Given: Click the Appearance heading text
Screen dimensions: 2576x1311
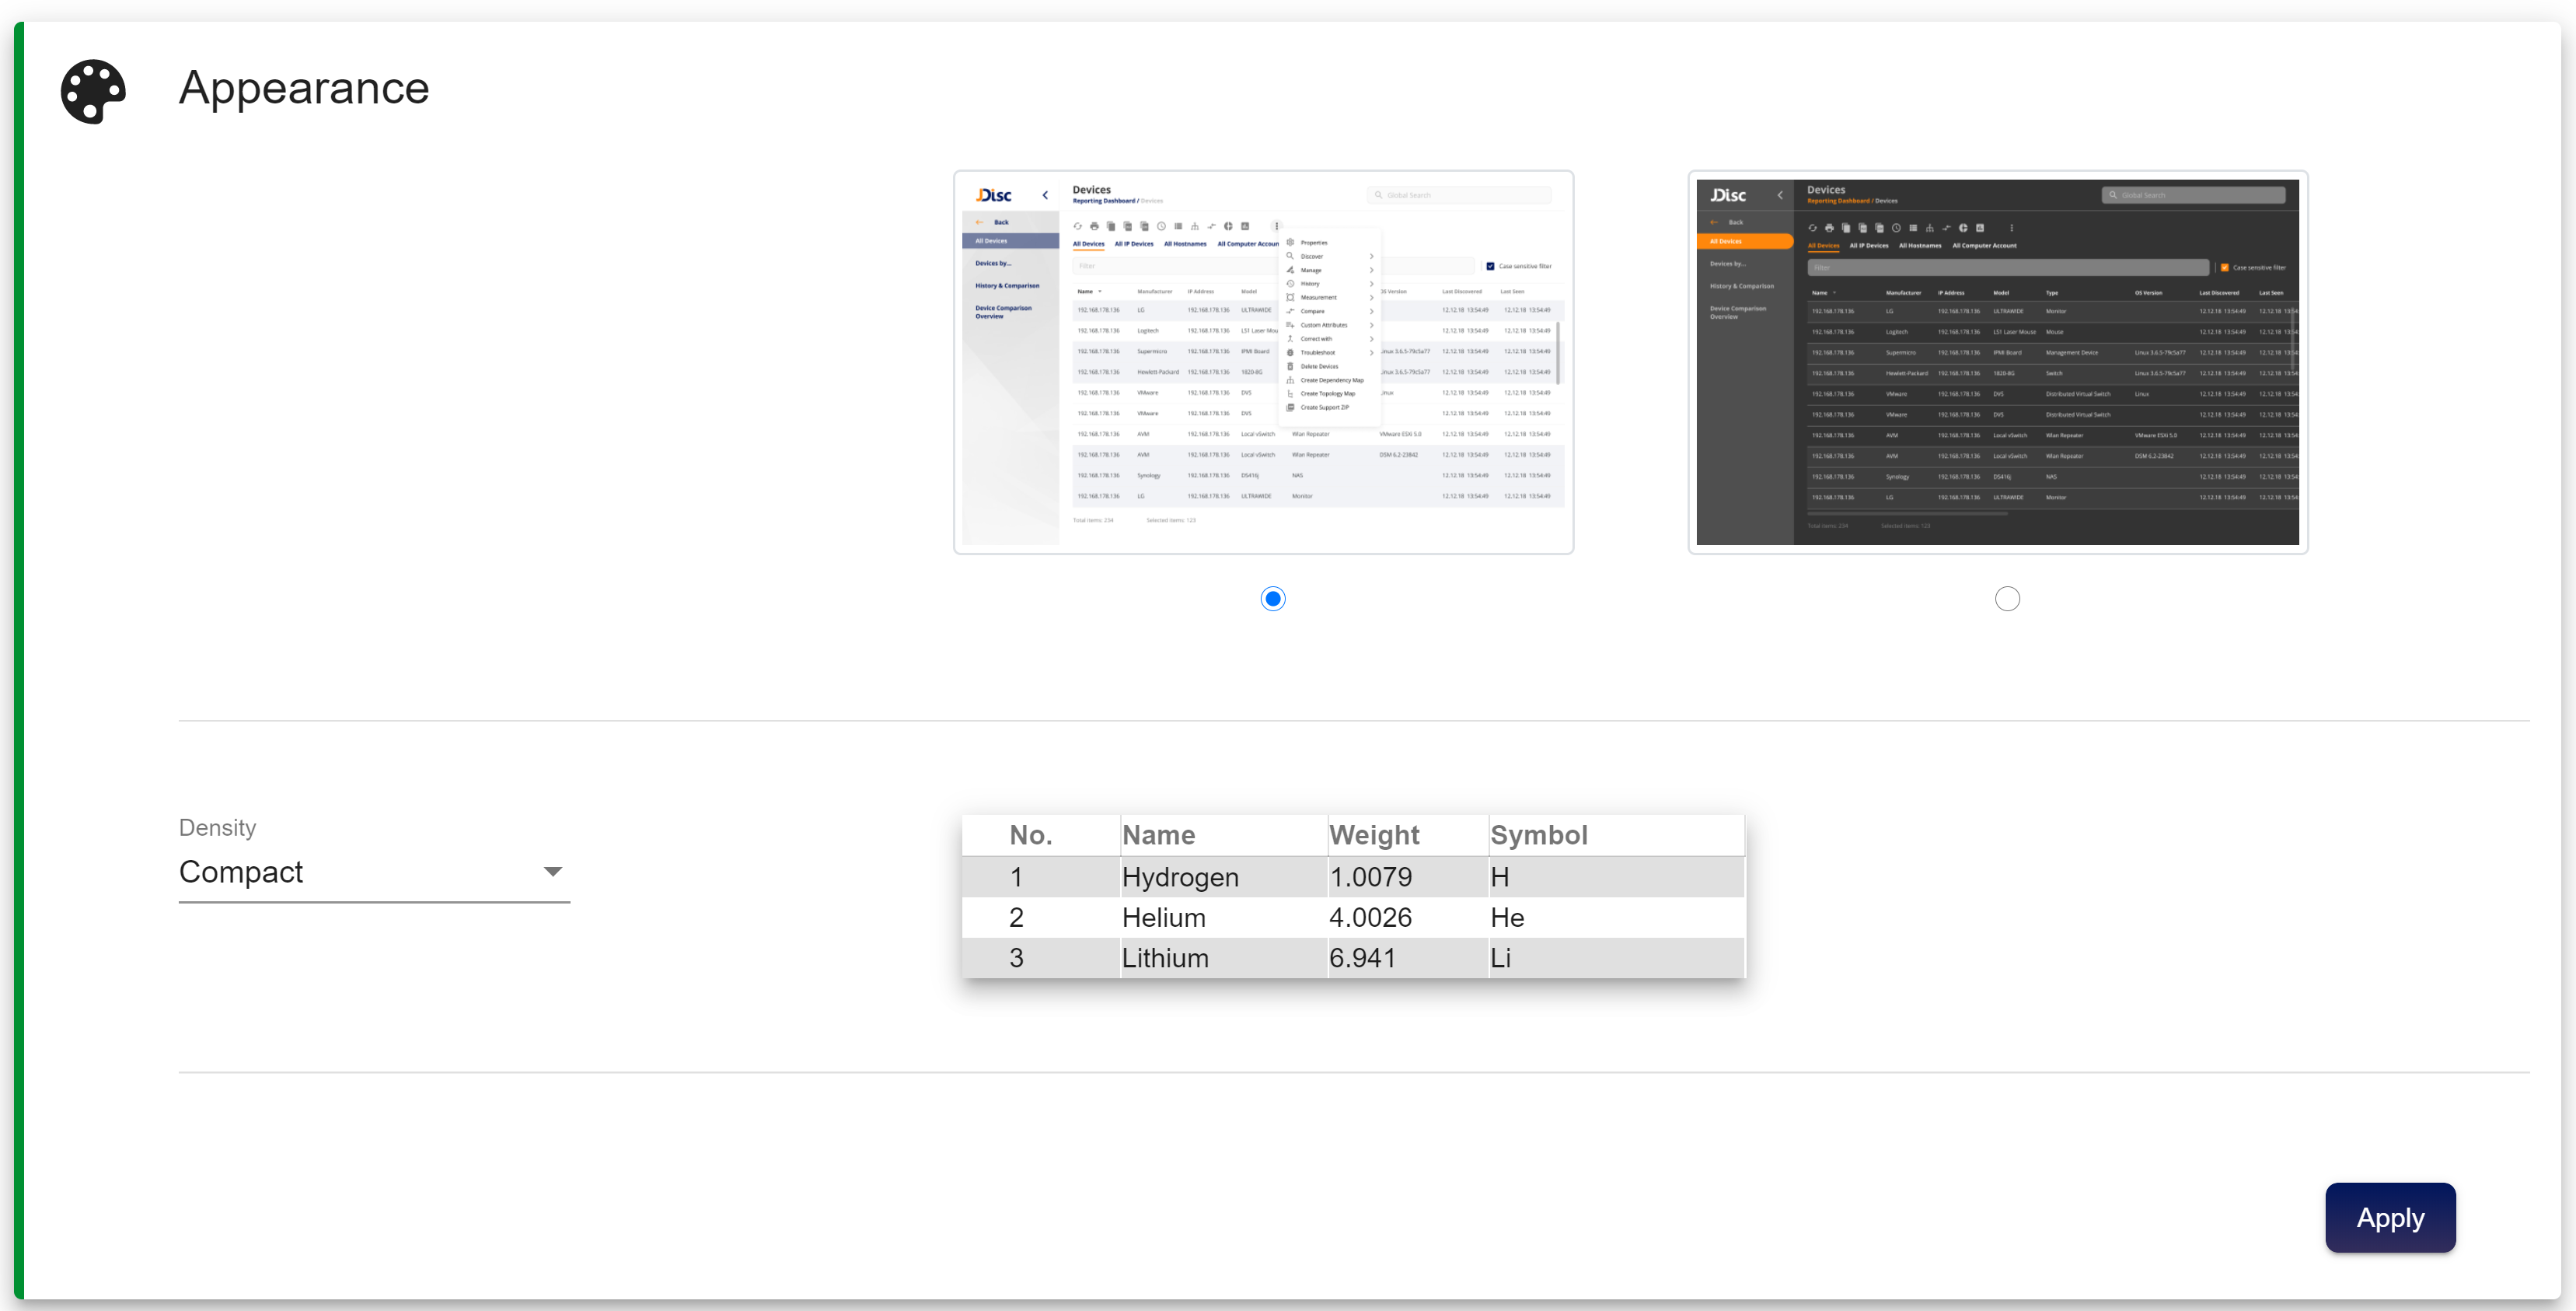Looking at the screenshot, I should 304,88.
